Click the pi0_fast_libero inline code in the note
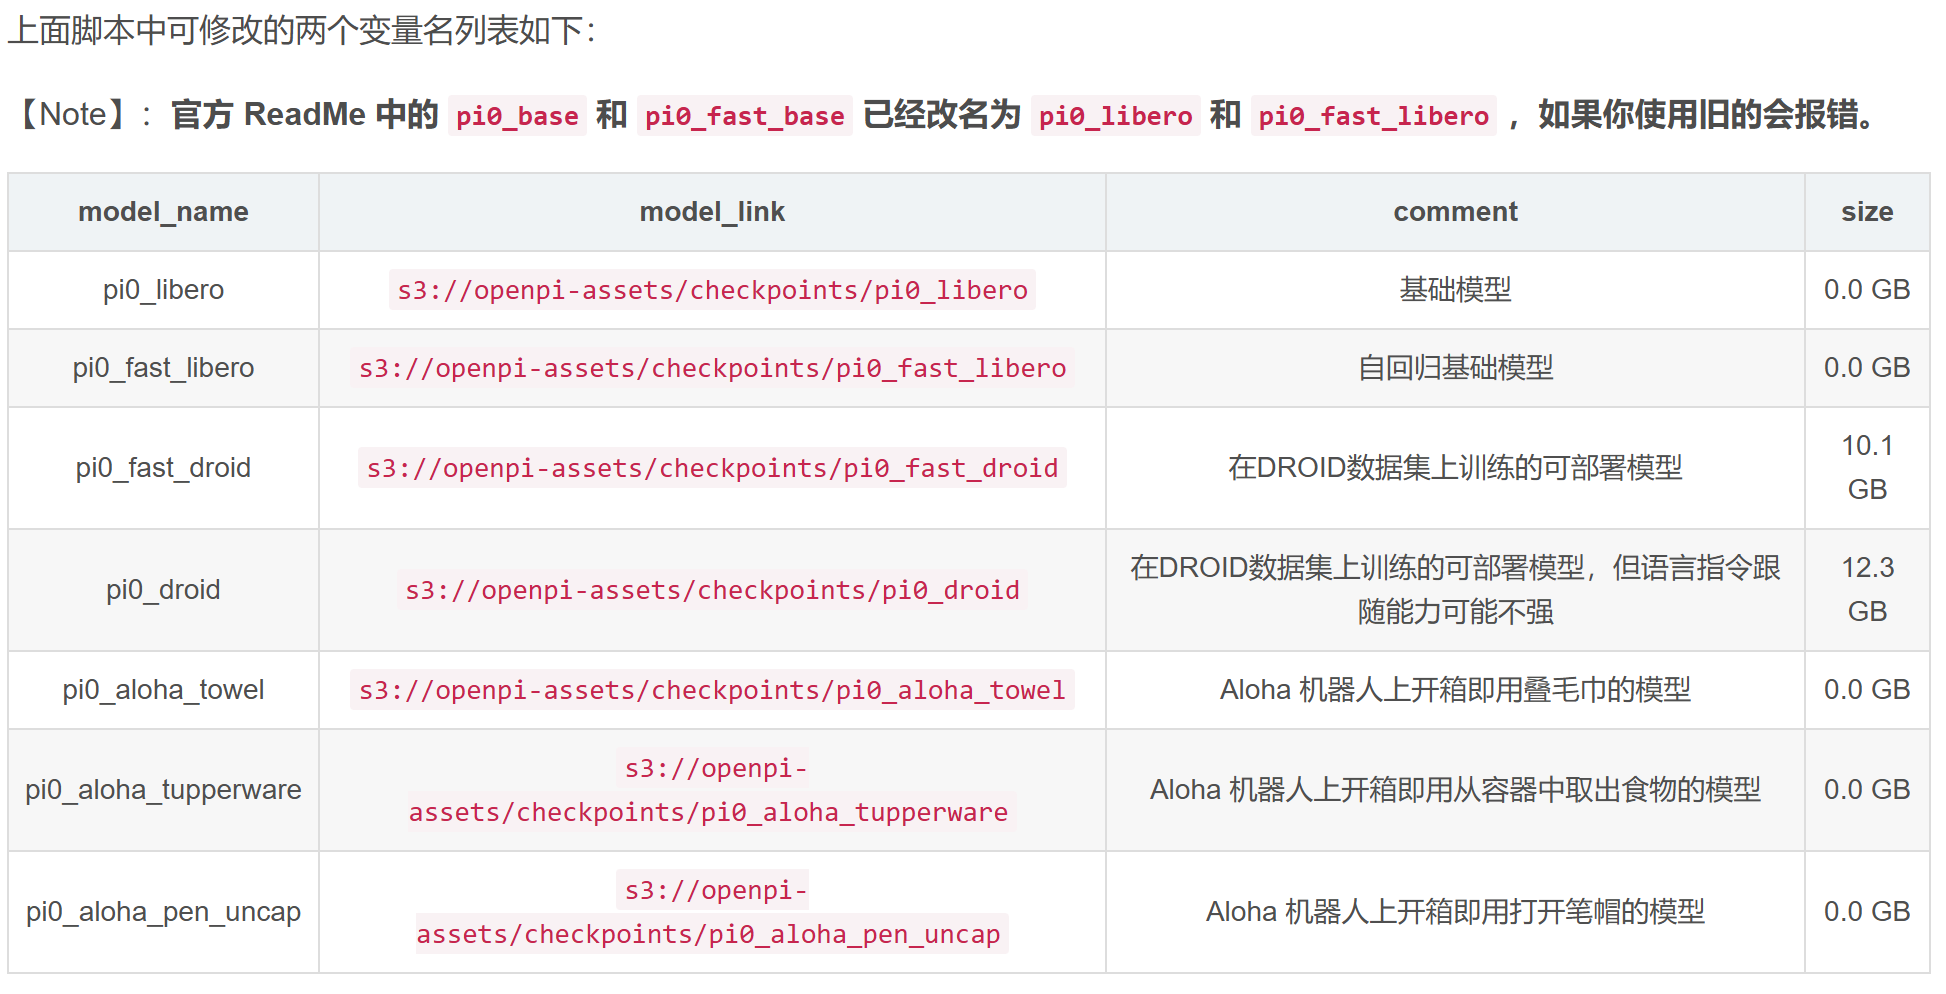The height and width of the screenshot is (994, 1946). pos(1373,116)
